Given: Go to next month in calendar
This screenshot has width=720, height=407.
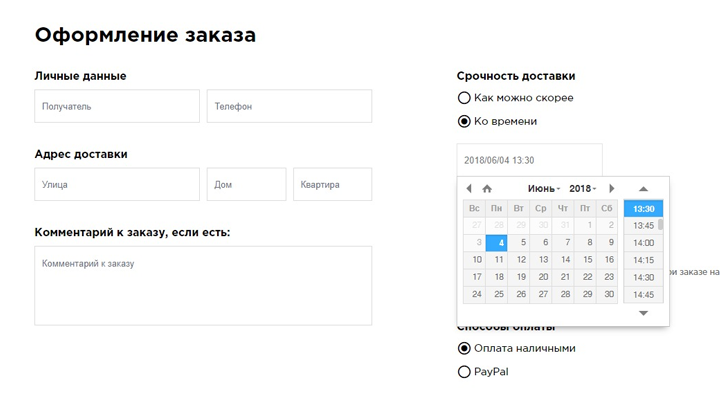Looking at the screenshot, I should (611, 188).
